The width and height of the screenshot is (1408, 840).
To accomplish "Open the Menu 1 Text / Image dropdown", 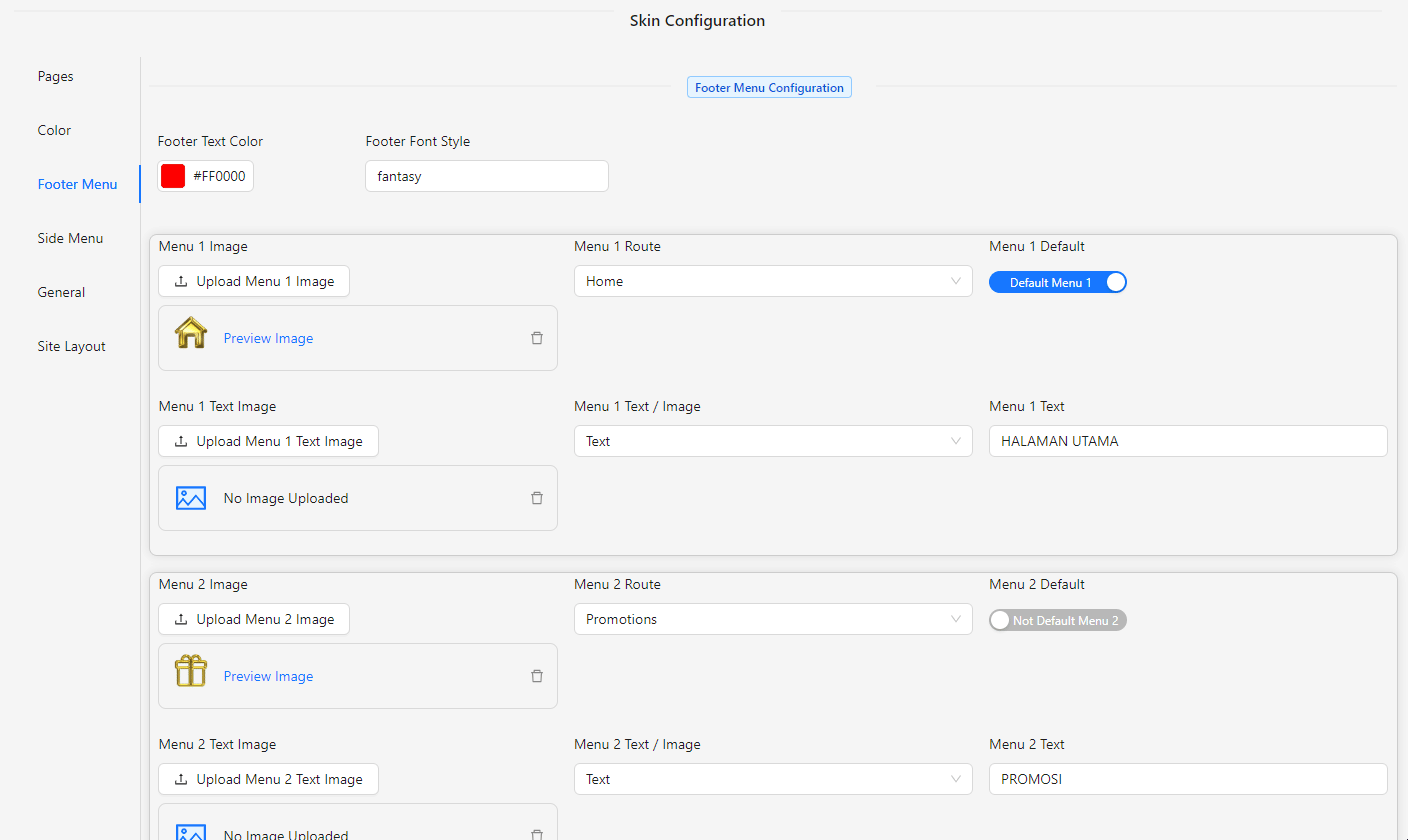I will pyautogui.click(x=772, y=441).
